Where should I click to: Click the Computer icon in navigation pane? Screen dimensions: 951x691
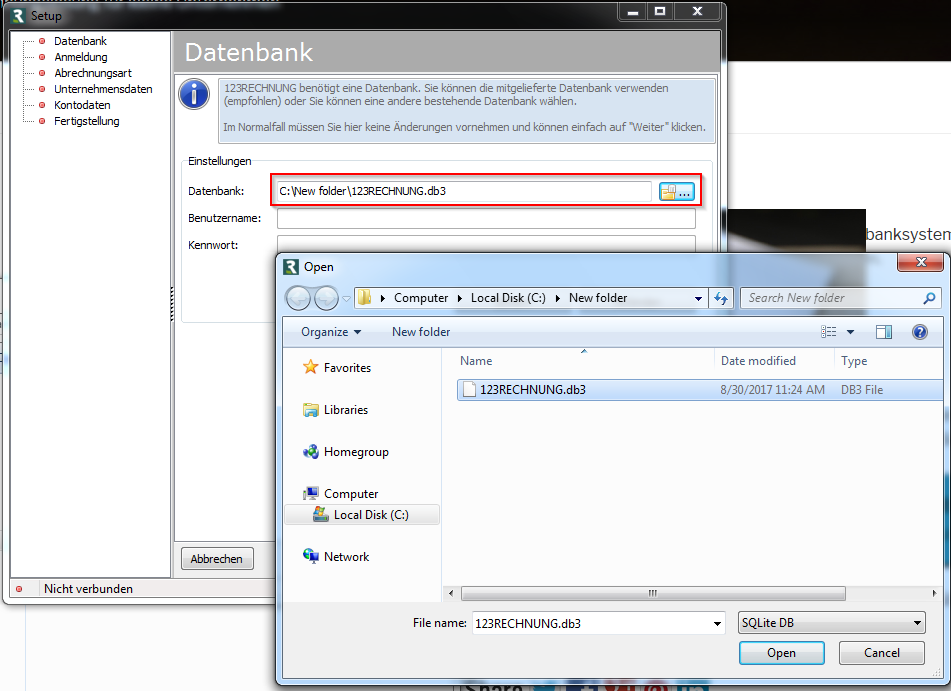click(x=311, y=493)
